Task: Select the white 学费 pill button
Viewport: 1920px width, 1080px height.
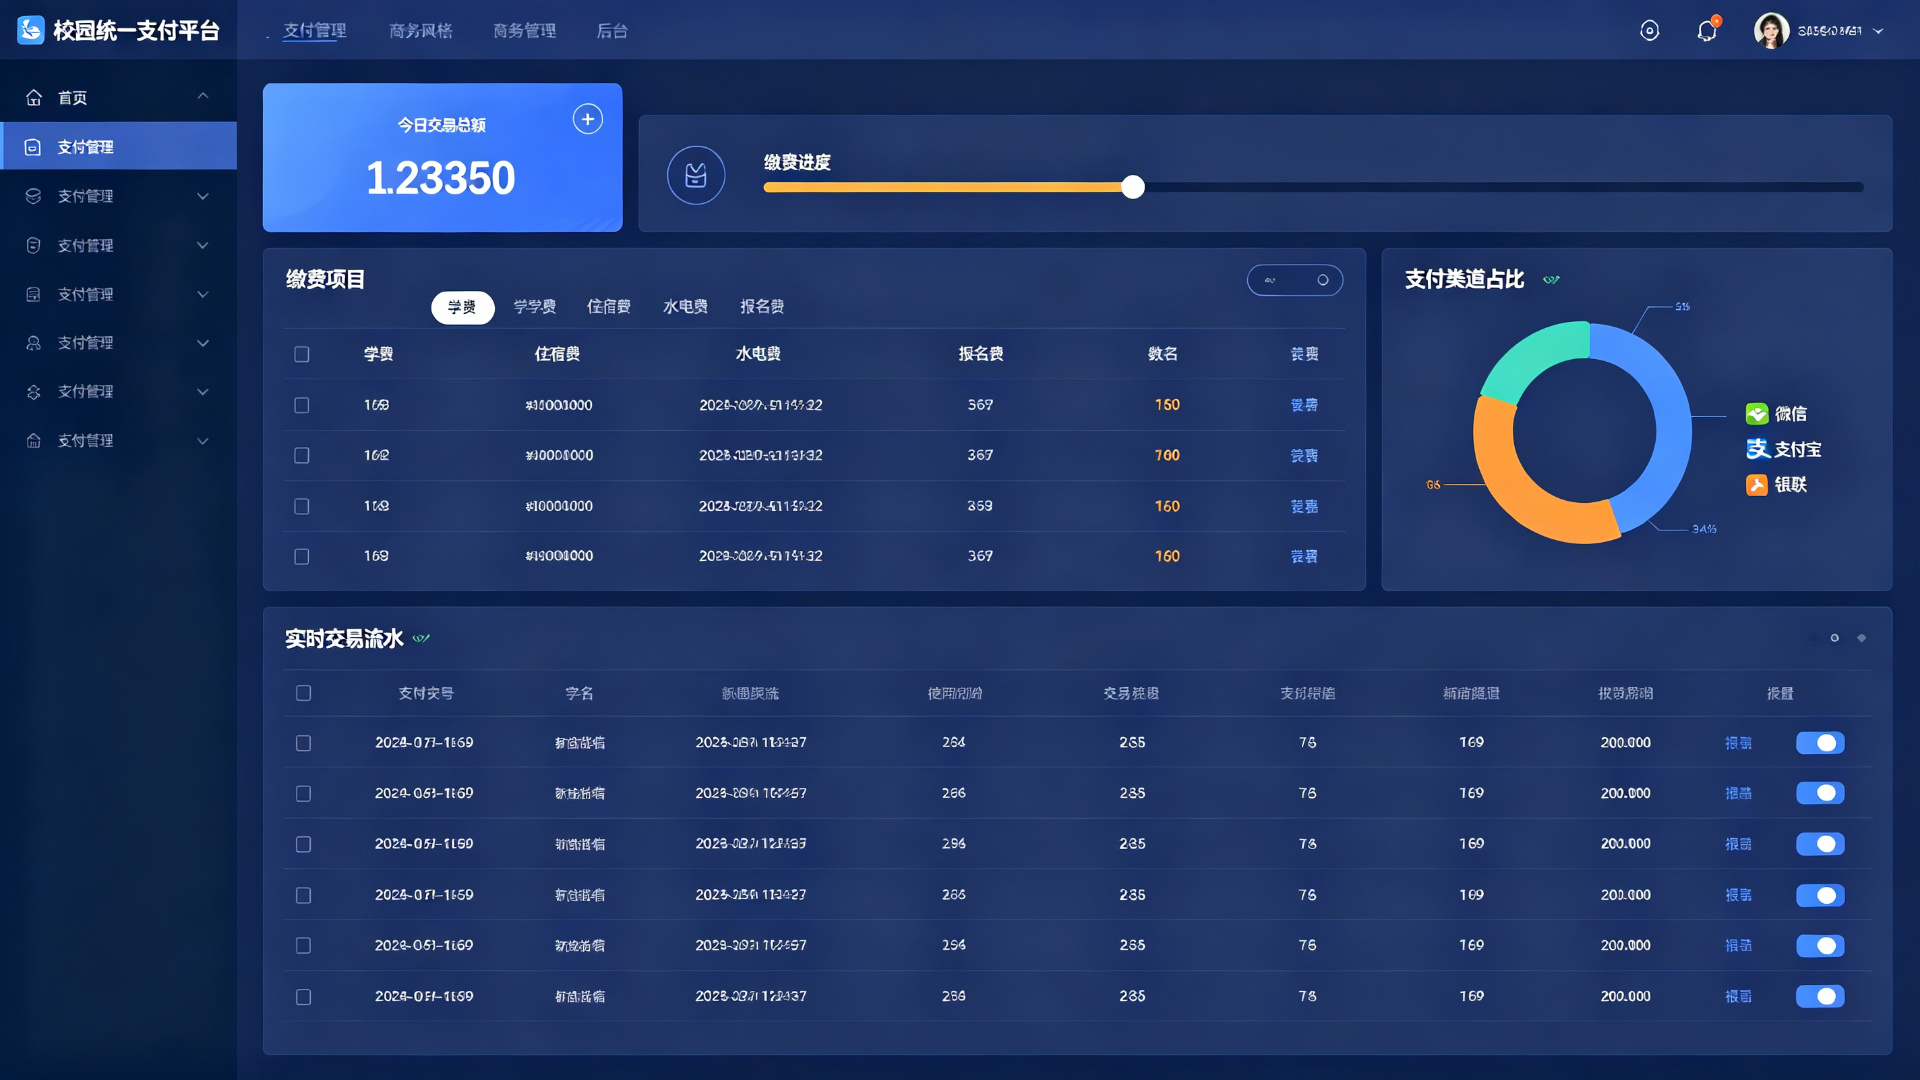Action: [x=463, y=307]
